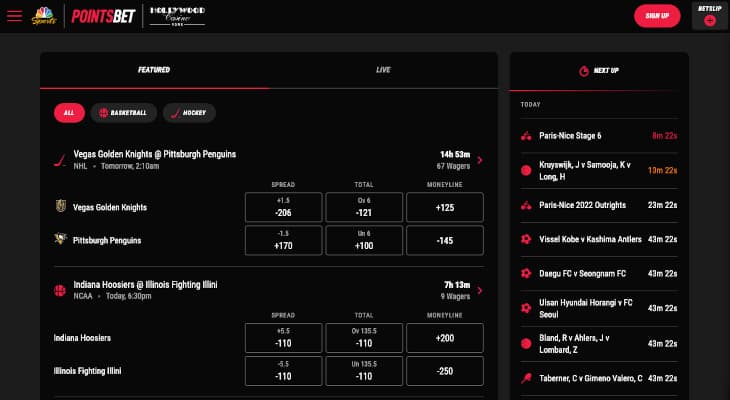This screenshot has height=400, width=730.
Task: Select Pittsburgh Penguins moneyline -145
Action: pos(445,240)
